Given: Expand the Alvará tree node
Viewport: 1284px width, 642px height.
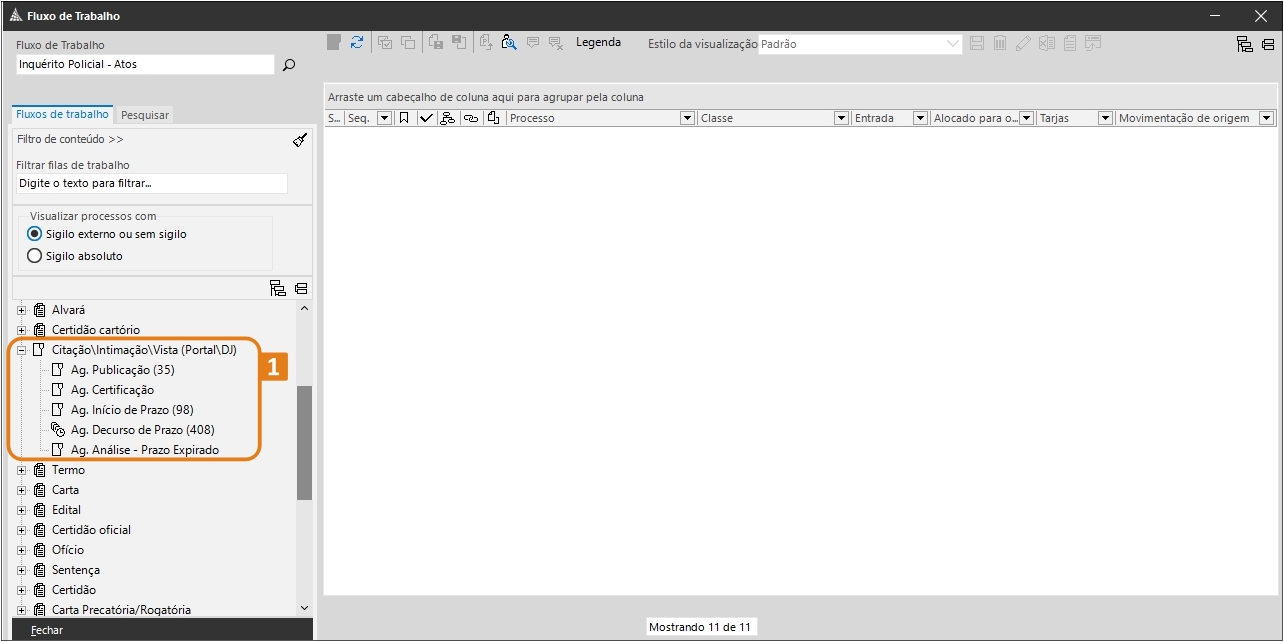Looking at the screenshot, I should coord(22,310).
